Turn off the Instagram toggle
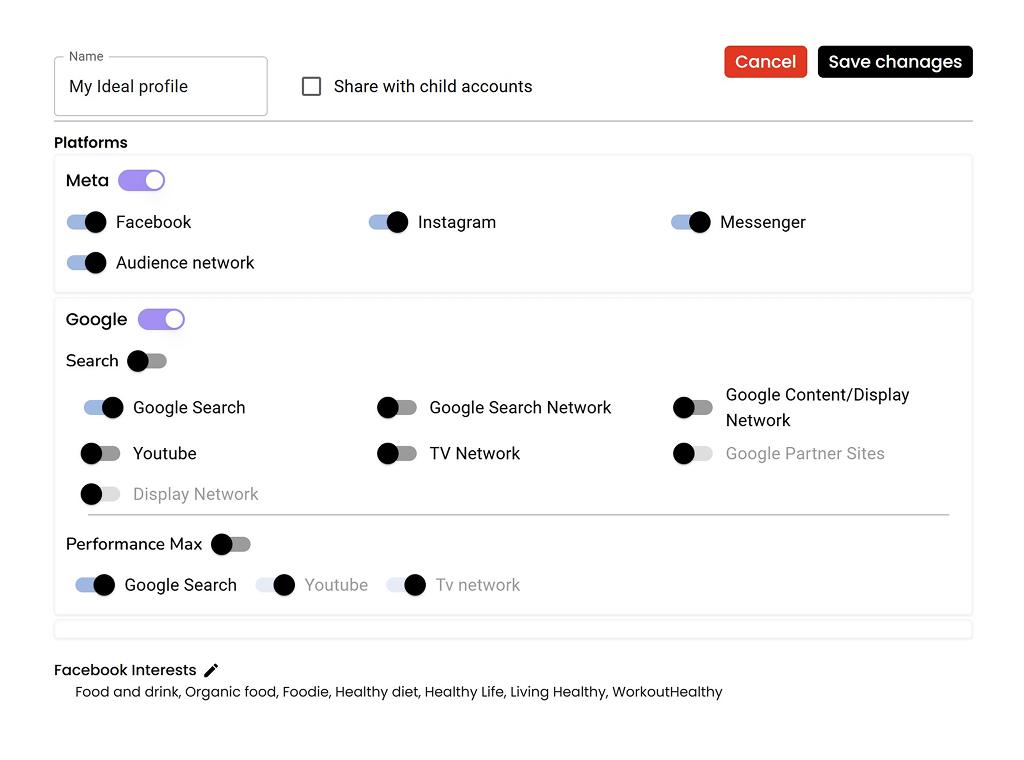This screenshot has height=760, width=1024. pyautogui.click(x=388, y=222)
